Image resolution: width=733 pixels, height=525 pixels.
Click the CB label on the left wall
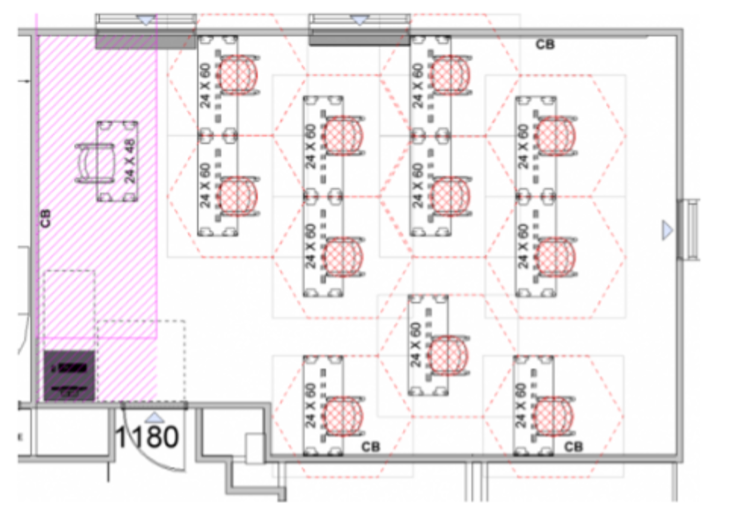[46, 218]
